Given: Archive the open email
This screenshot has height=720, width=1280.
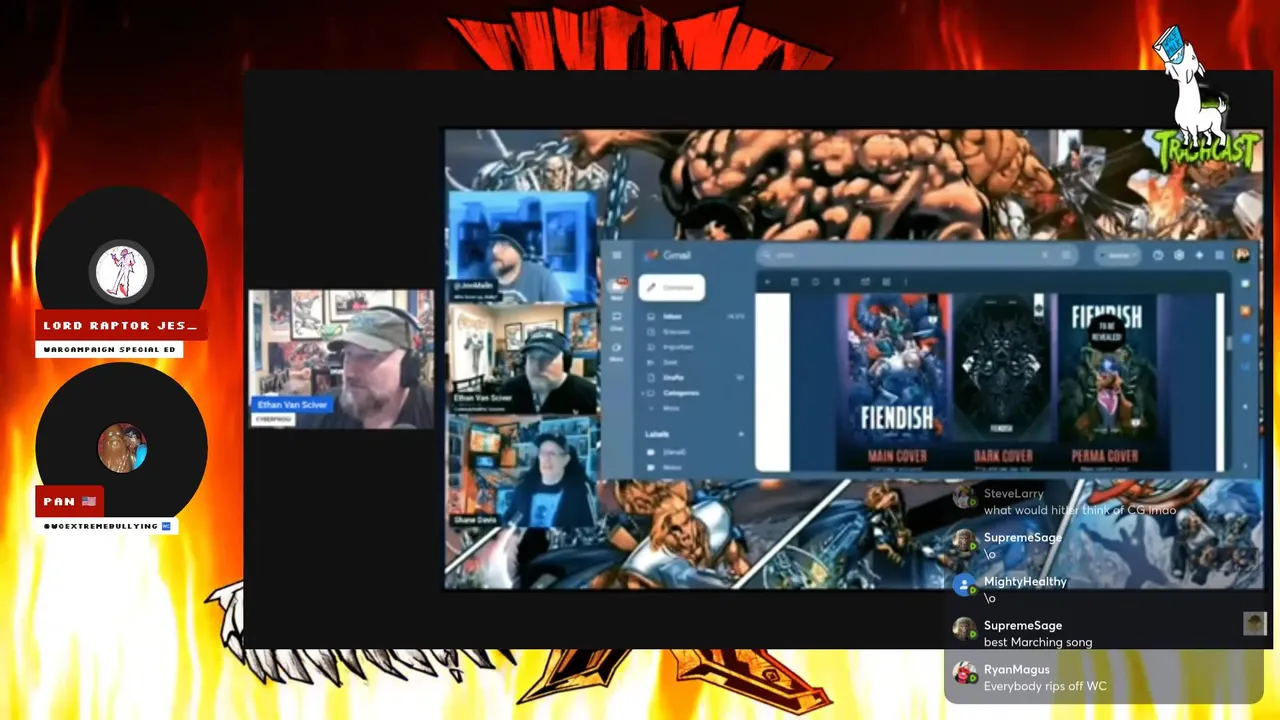Looking at the screenshot, I should click(x=794, y=282).
